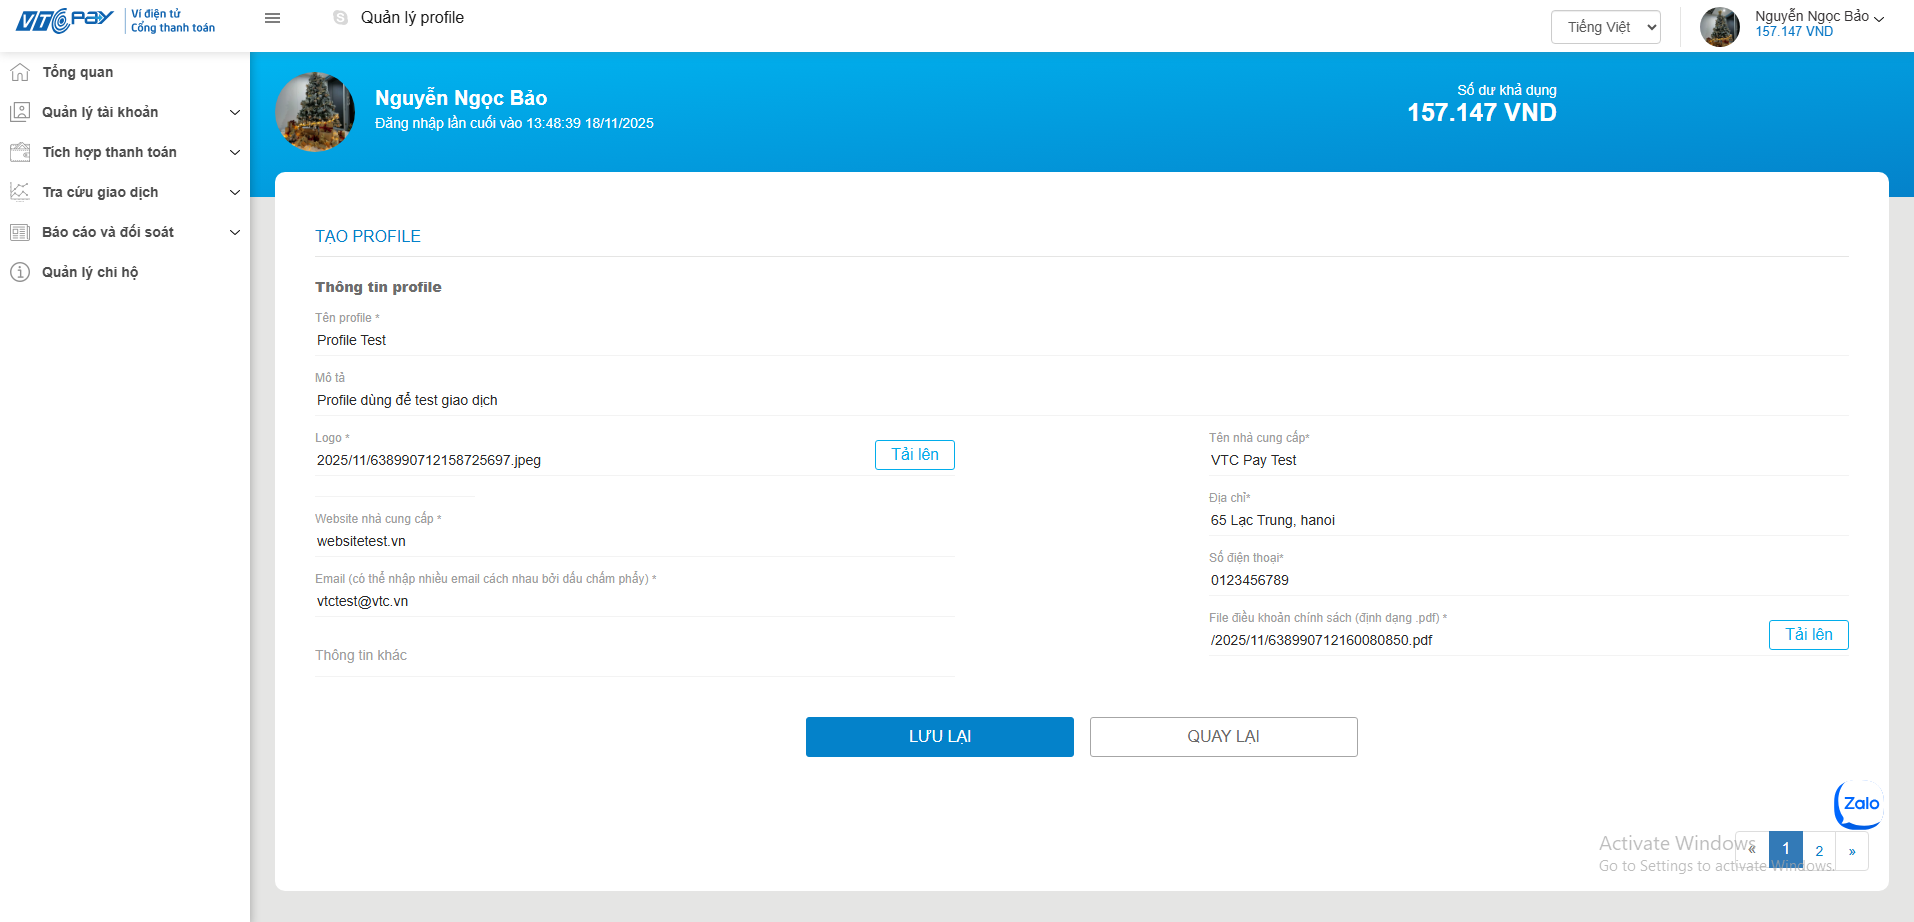The height and width of the screenshot is (922, 1914).
Task: Click the QUAY LẠI button
Action: tap(1223, 737)
